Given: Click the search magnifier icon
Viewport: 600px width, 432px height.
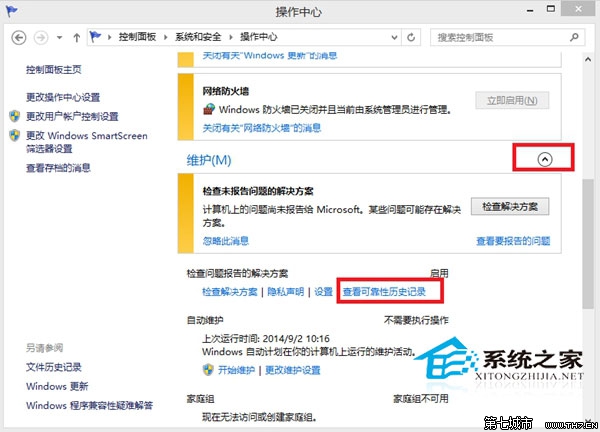Looking at the screenshot, I should [574, 37].
